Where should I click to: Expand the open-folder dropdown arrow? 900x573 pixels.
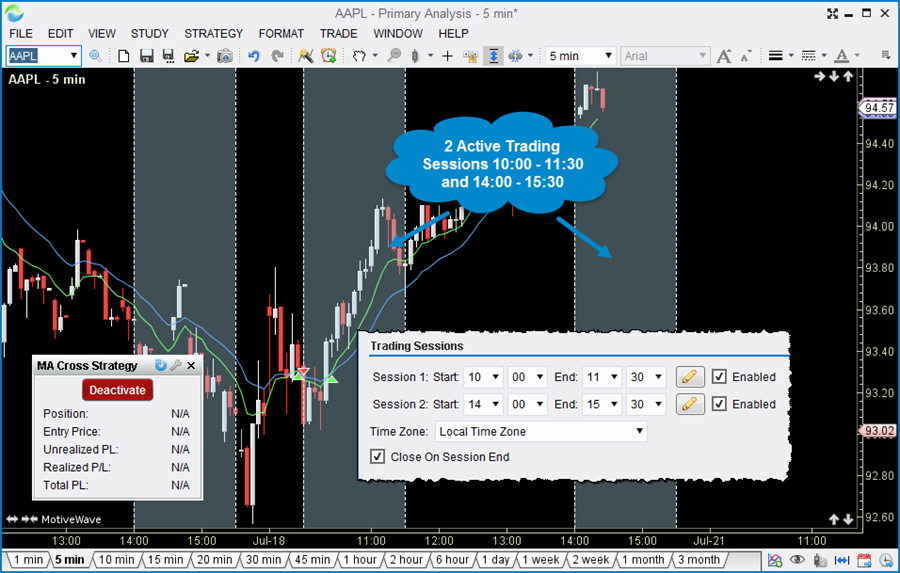208,56
